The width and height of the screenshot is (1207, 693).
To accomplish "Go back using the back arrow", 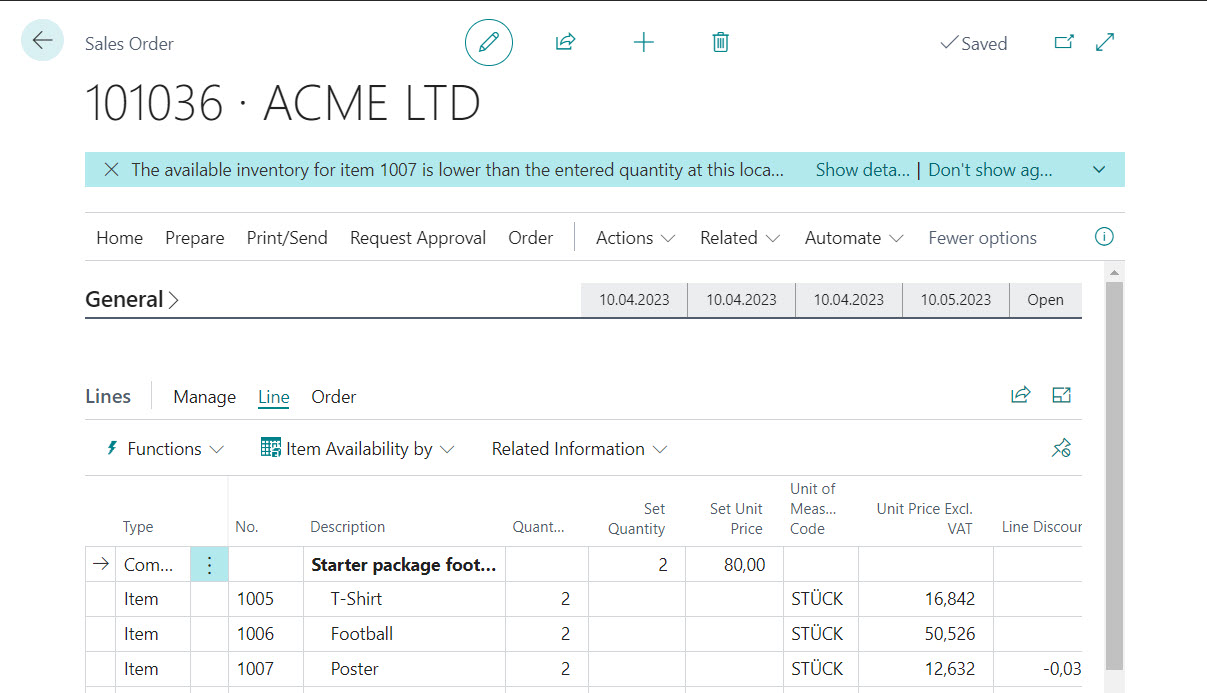I will 42,41.
